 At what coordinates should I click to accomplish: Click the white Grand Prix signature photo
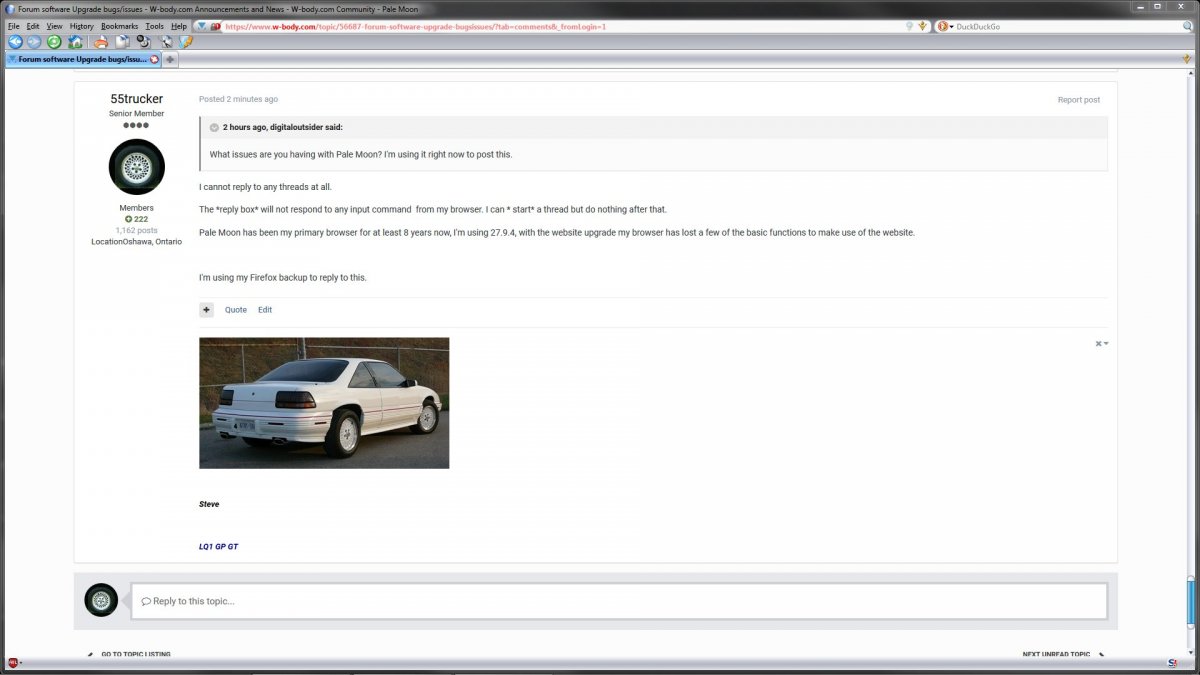click(x=324, y=403)
